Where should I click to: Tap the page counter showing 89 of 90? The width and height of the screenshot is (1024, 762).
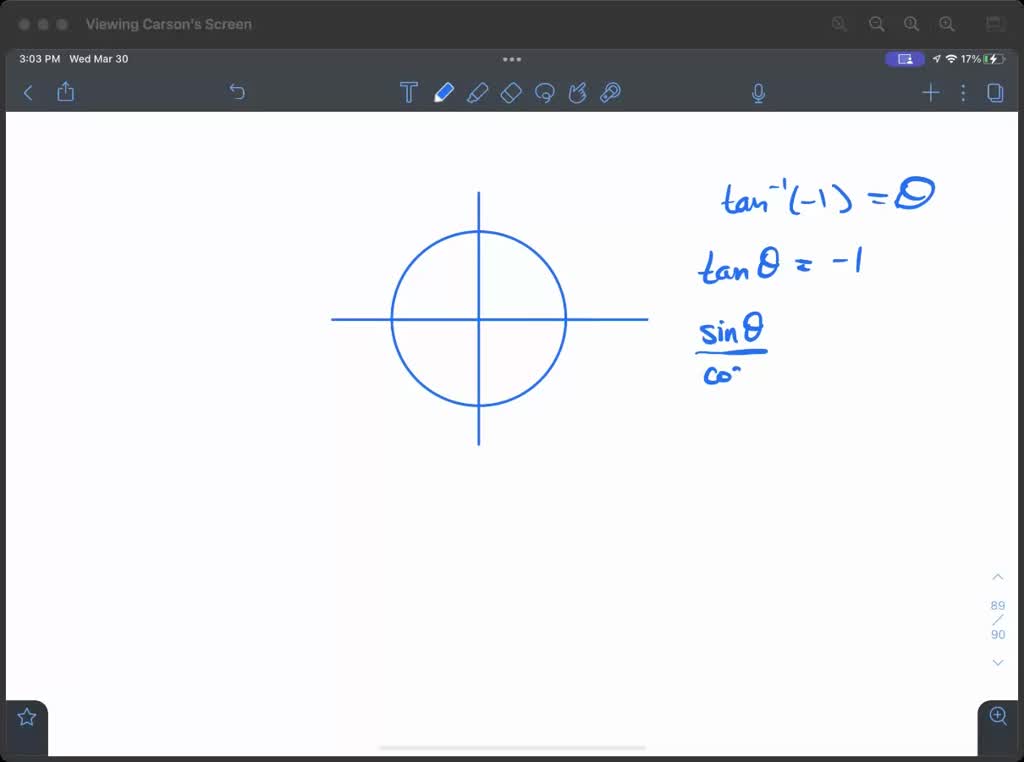point(997,618)
